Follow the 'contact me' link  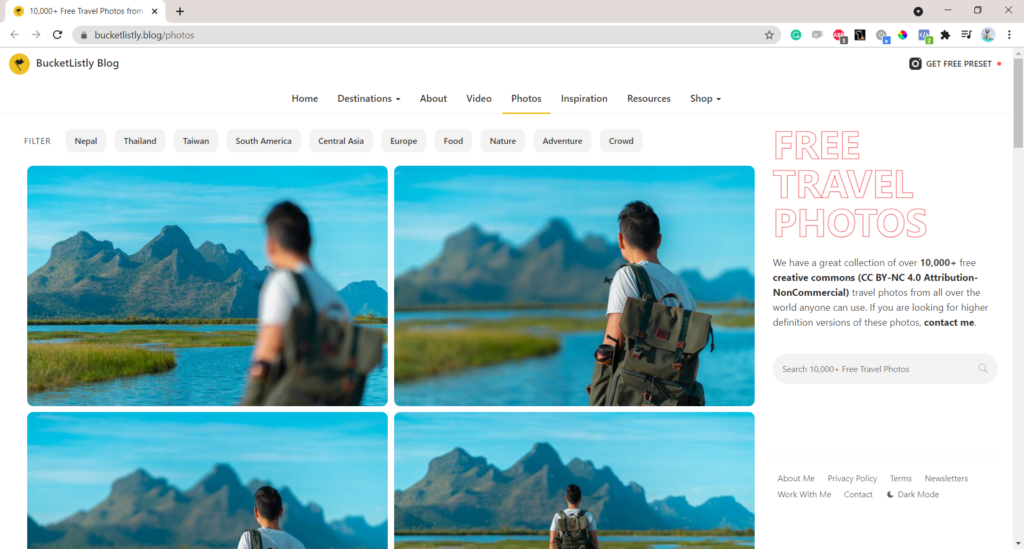[x=948, y=323]
